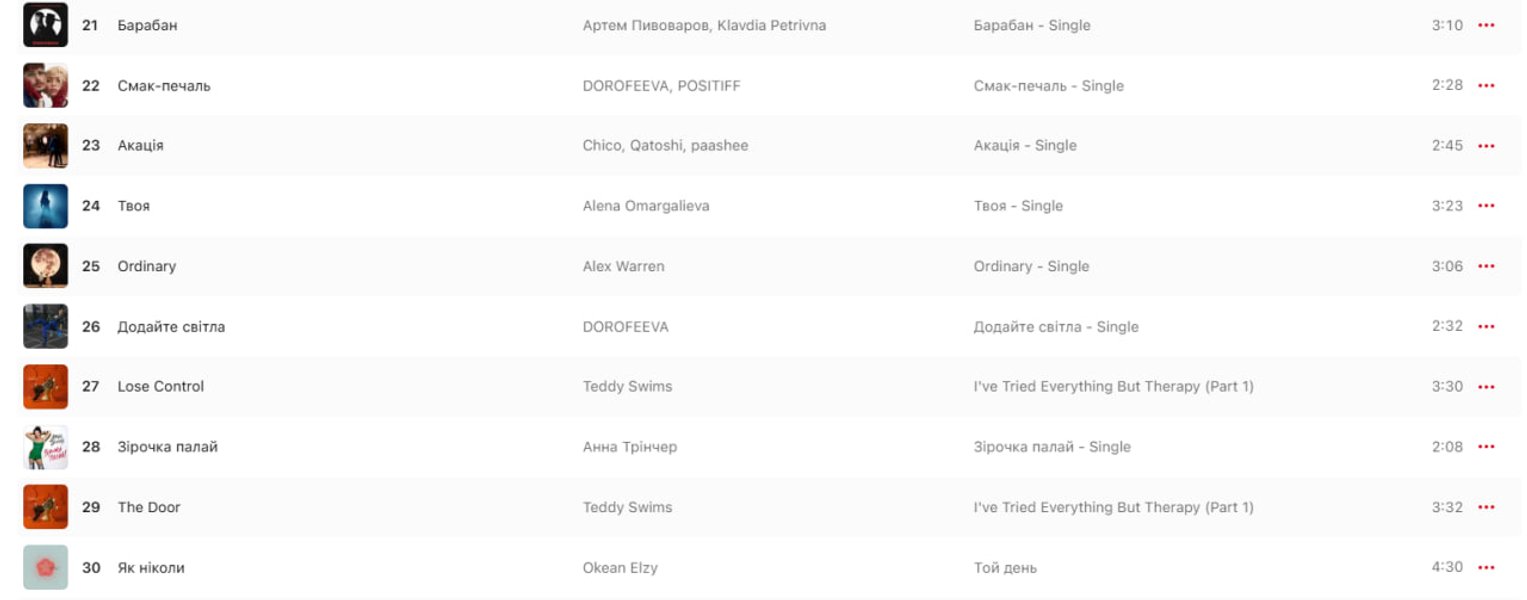Click the Як ніколи album artwork
Screen dimensions: 1527x600
(x=45, y=567)
